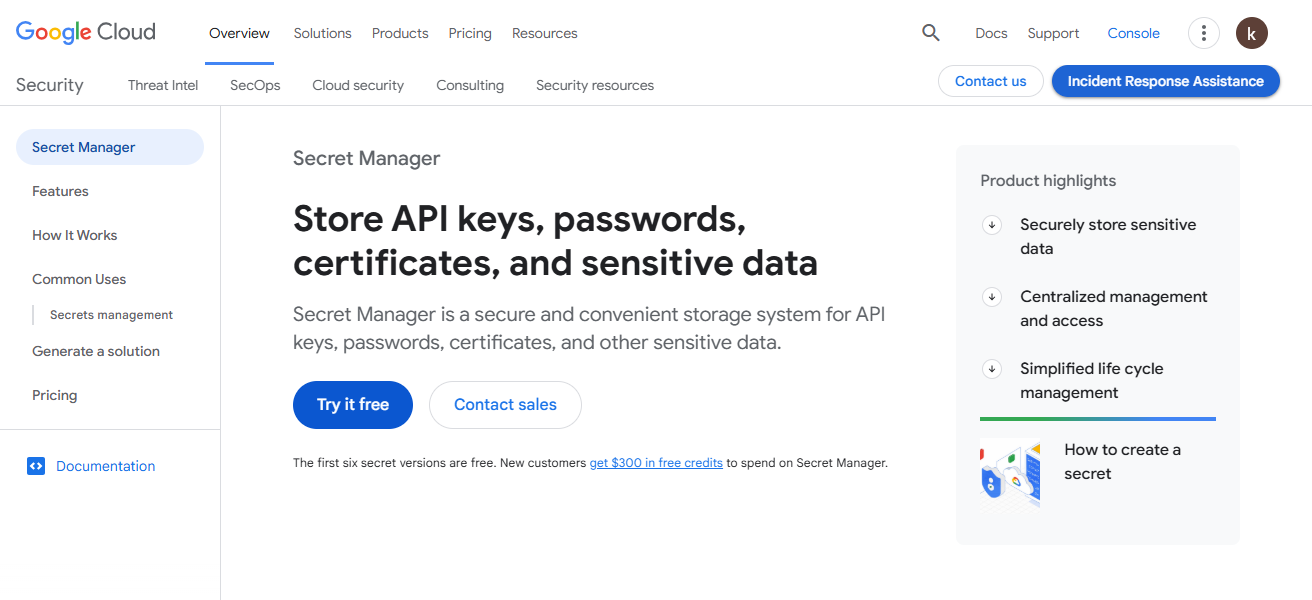The image size is (1312, 600).
Task: Open Secrets management under Common Uses
Action: coord(111,314)
